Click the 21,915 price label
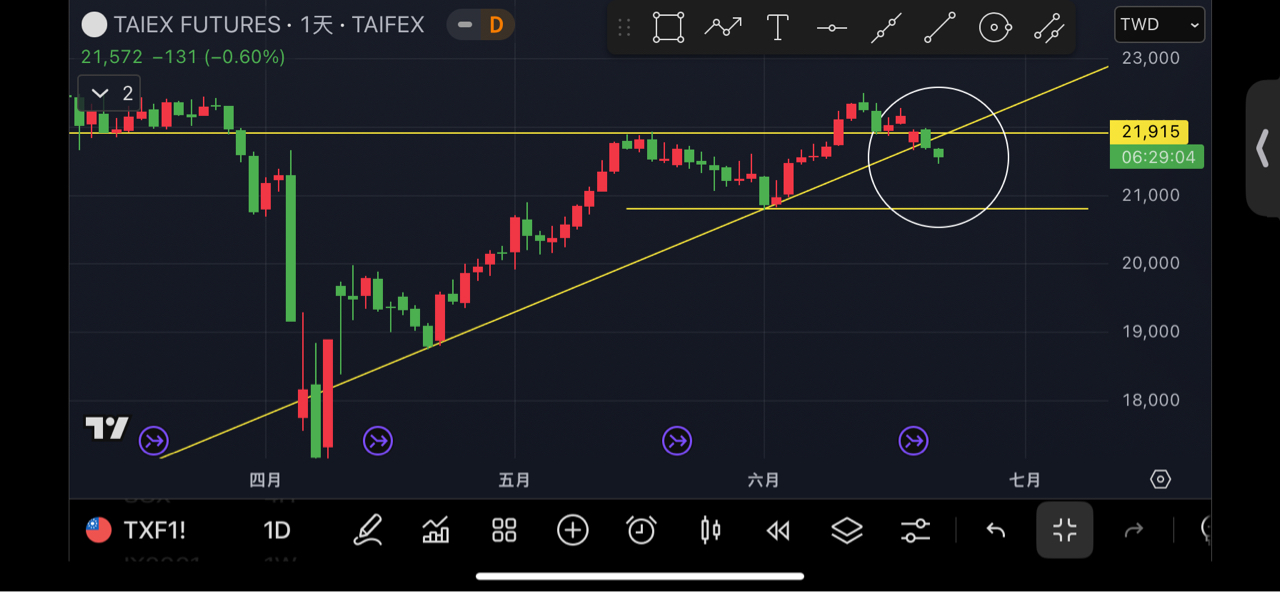1280x592 pixels. click(1150, 132)
